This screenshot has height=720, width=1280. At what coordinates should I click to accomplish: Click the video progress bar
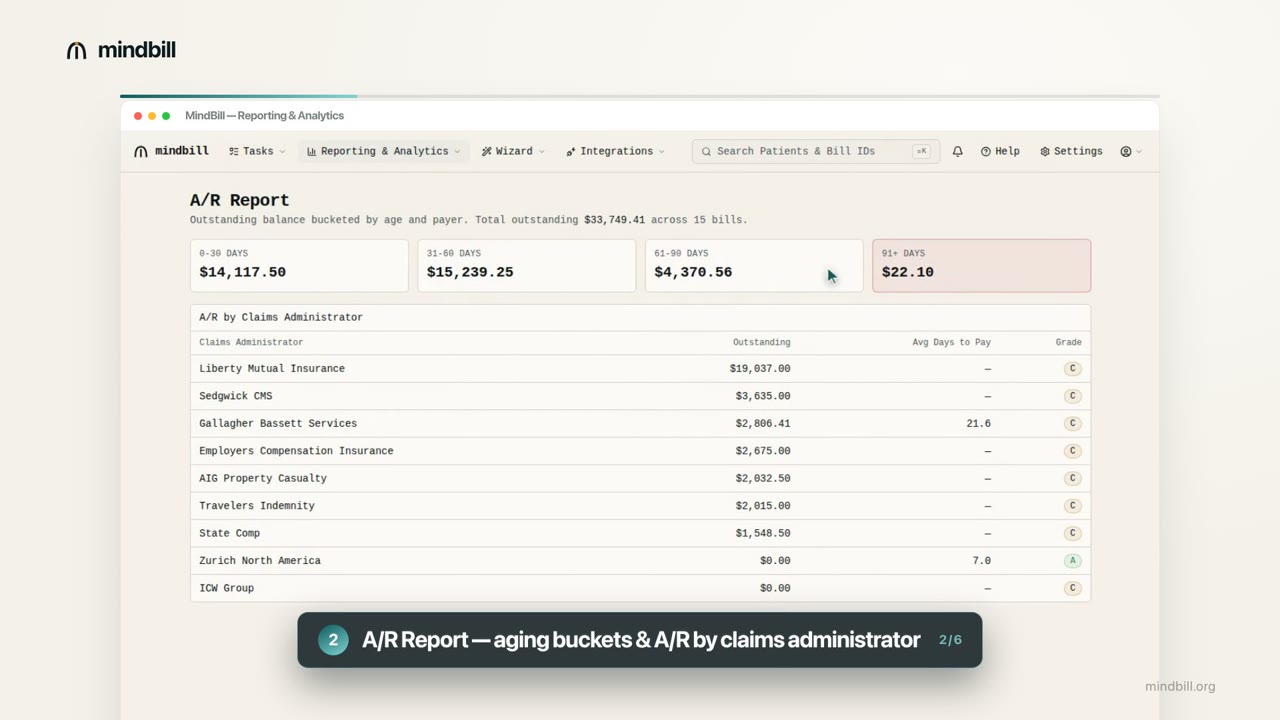[640, 96]
